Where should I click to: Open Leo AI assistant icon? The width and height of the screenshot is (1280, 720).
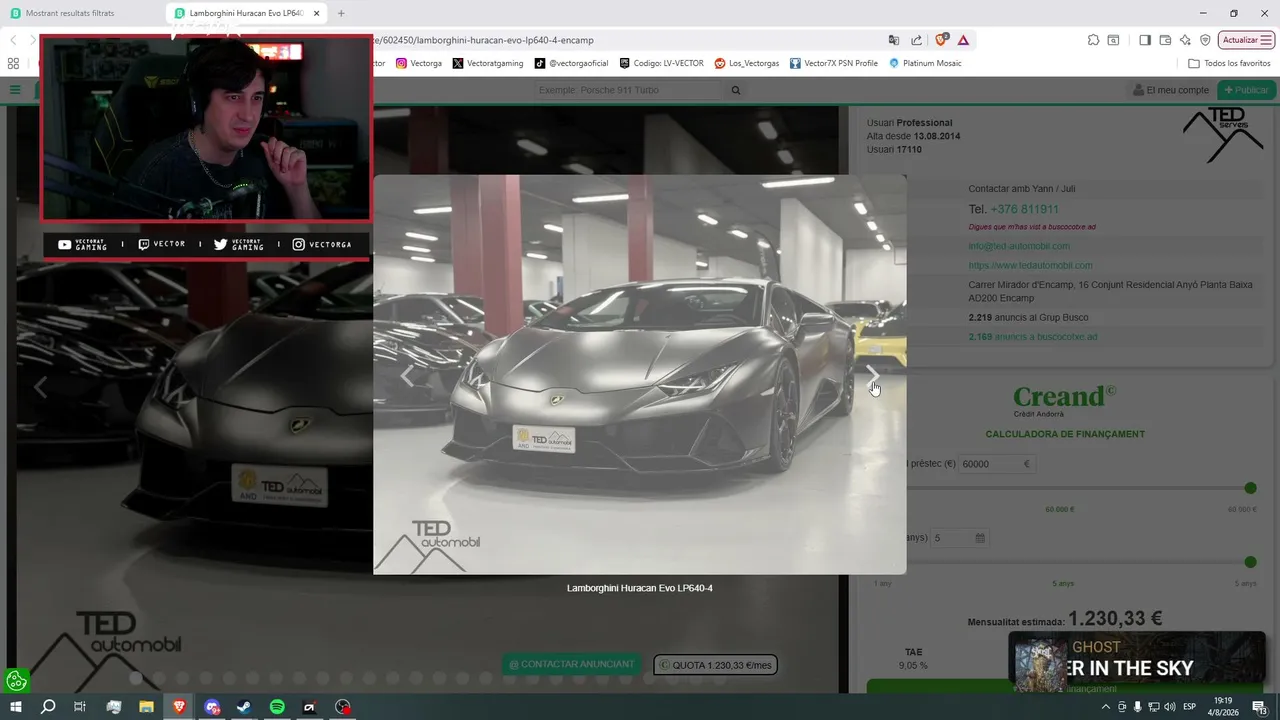point(1185,40)
